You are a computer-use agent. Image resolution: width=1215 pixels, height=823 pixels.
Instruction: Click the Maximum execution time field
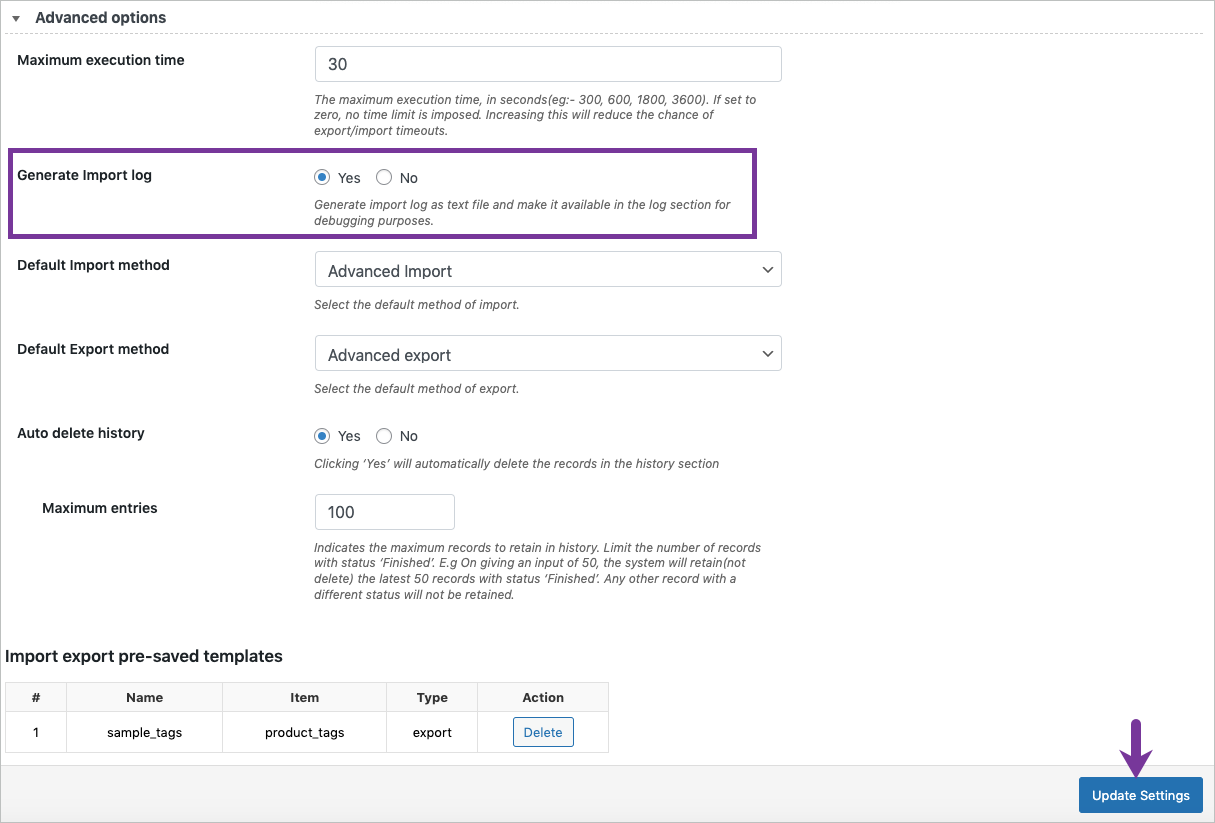click(548, 63)
